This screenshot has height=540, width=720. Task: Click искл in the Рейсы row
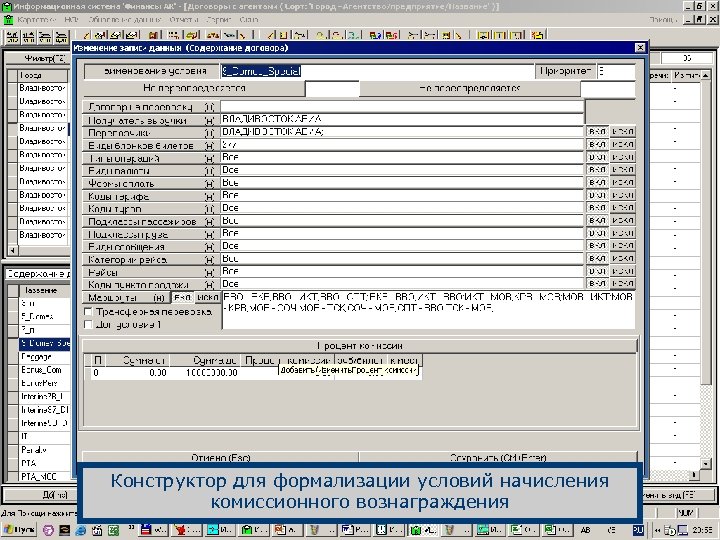tap(623, 271)
